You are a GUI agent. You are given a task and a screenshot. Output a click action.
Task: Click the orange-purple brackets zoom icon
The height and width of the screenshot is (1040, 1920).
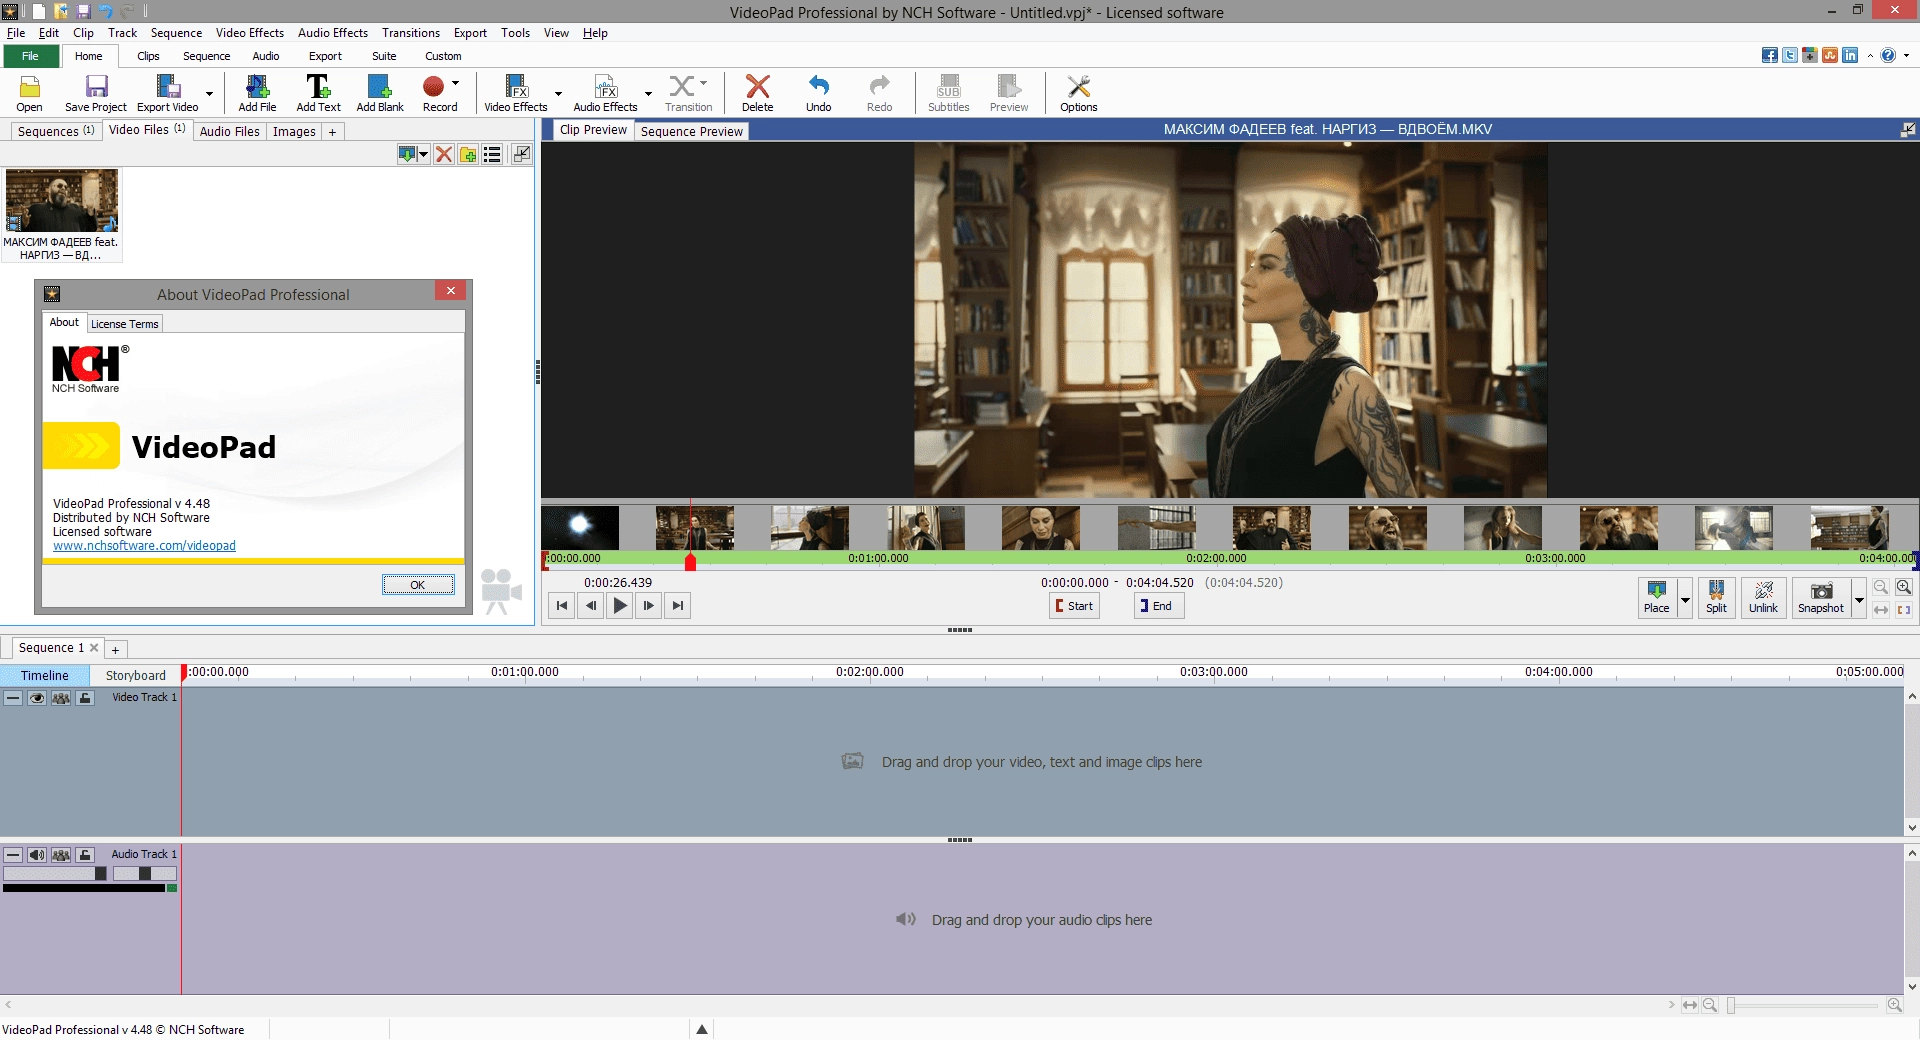pyautogui.click(x=1904, y=609)
